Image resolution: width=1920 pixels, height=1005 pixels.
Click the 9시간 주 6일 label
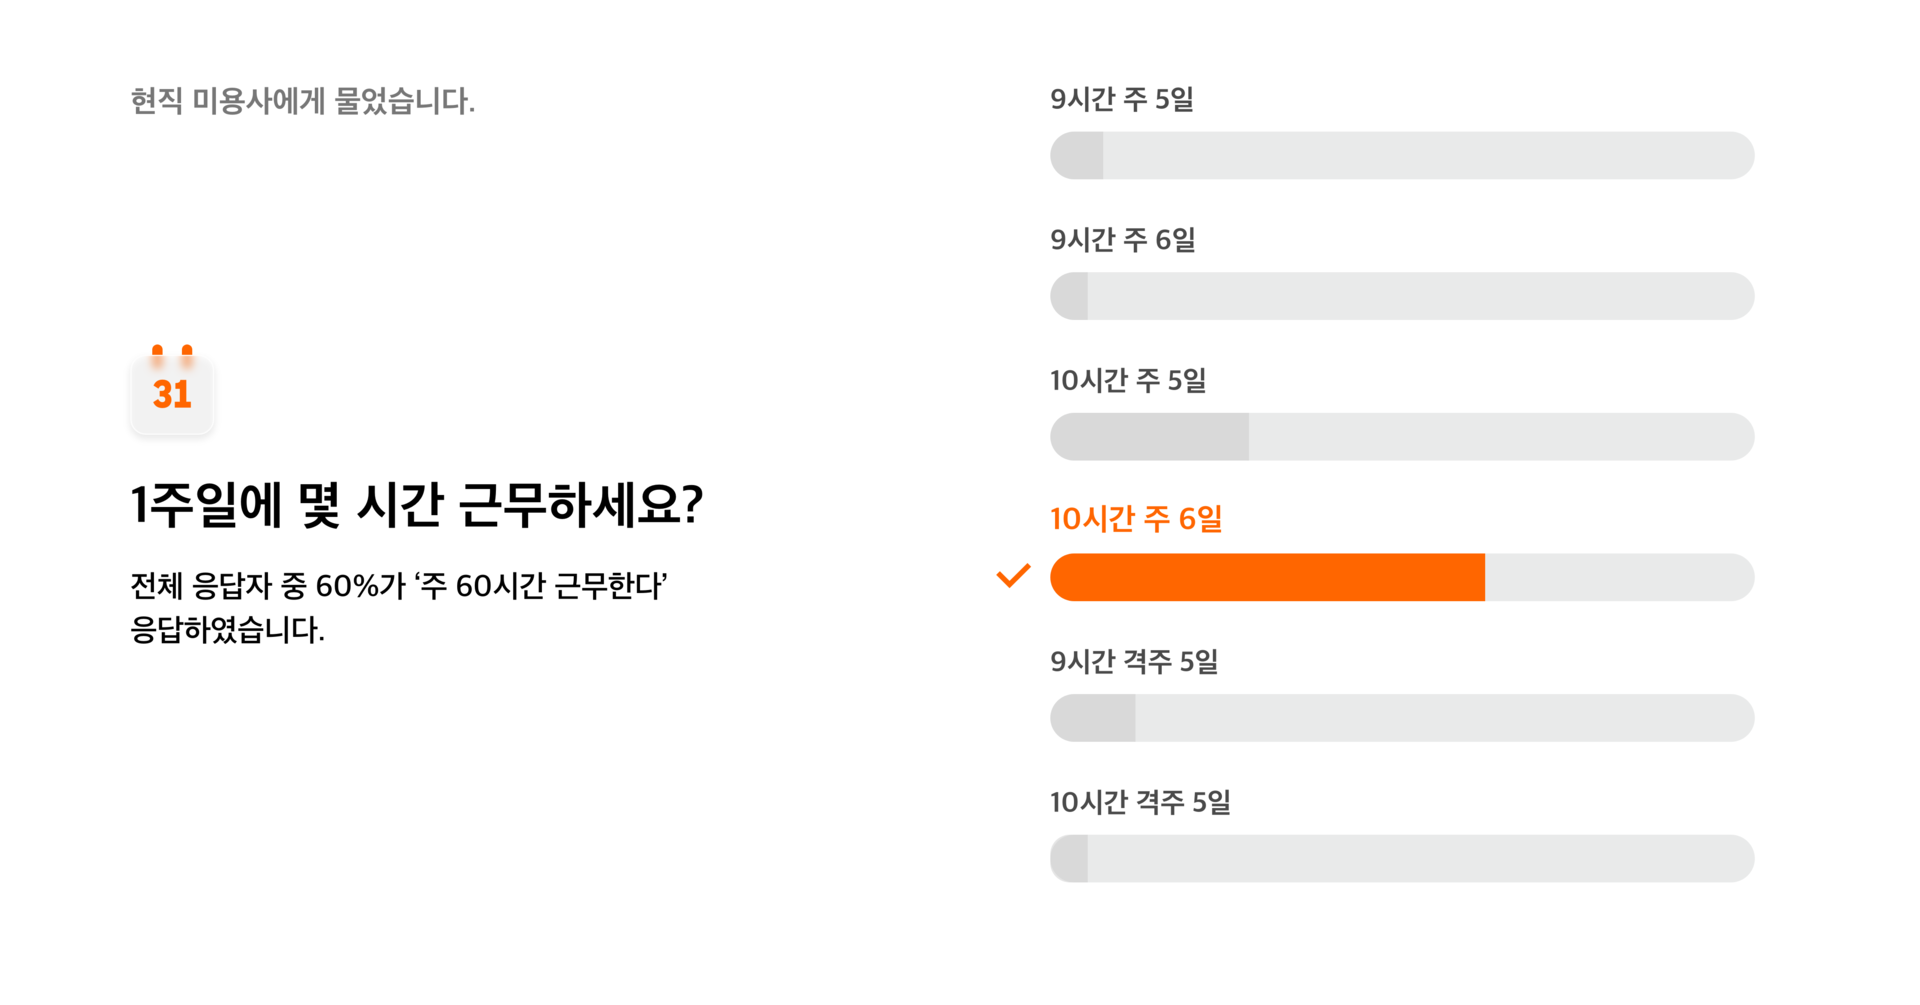click(x=1123, y=240)
